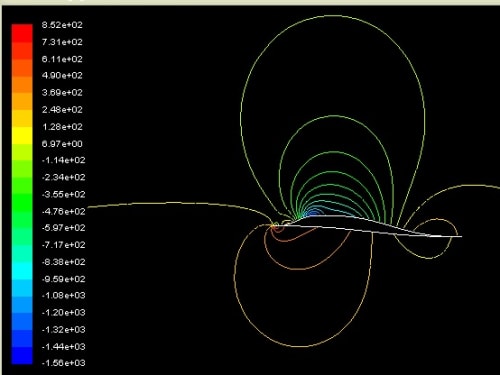The width and height of the screenshot is (500, 375).
Task: Click the dark blue band at colorbar bottom
Action: (x=22, y=355)
